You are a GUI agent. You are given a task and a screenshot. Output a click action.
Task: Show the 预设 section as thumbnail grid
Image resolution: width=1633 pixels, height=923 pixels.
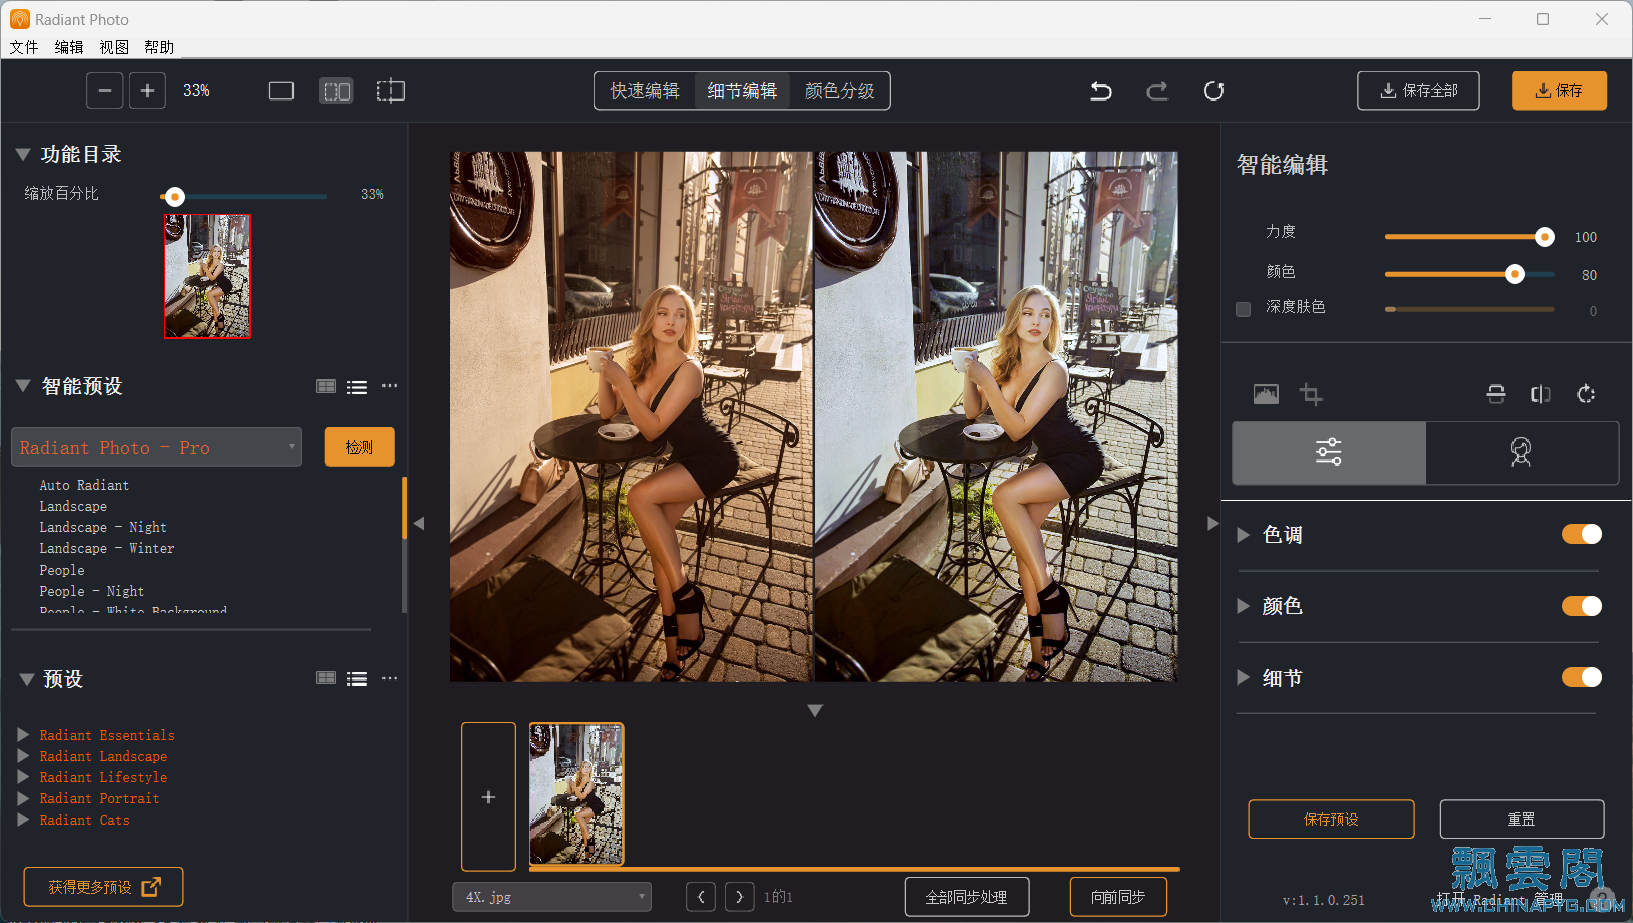click(326, 678)
